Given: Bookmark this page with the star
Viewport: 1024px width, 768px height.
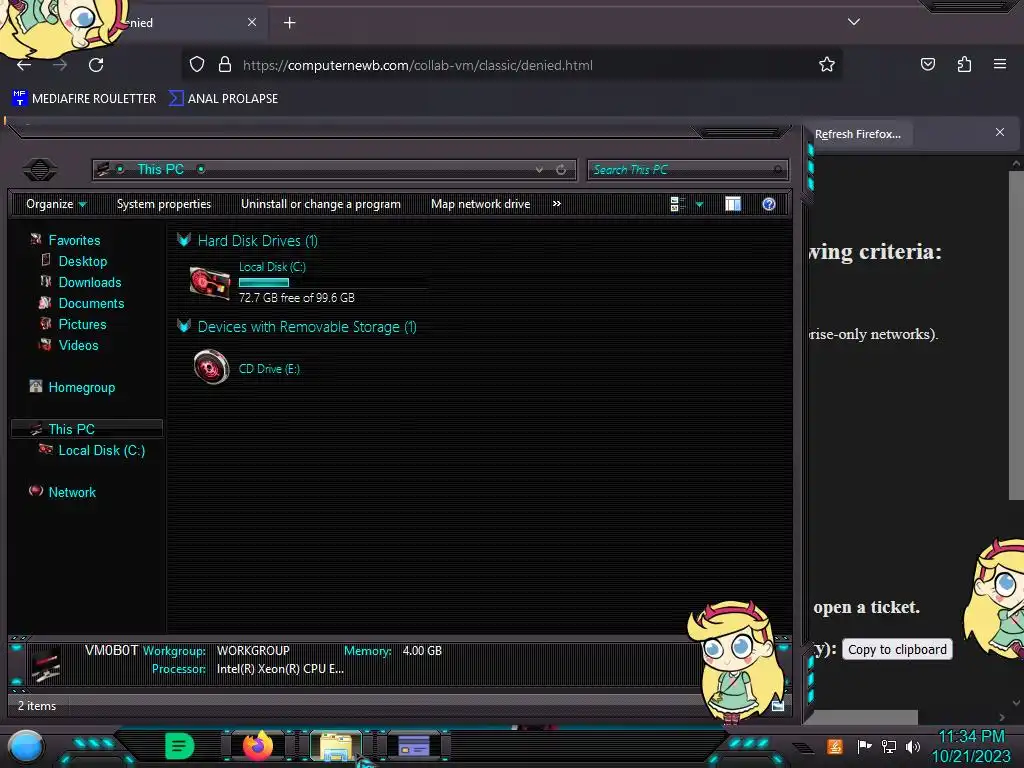Looking at the screenshot, I should (x=827, y=64).
